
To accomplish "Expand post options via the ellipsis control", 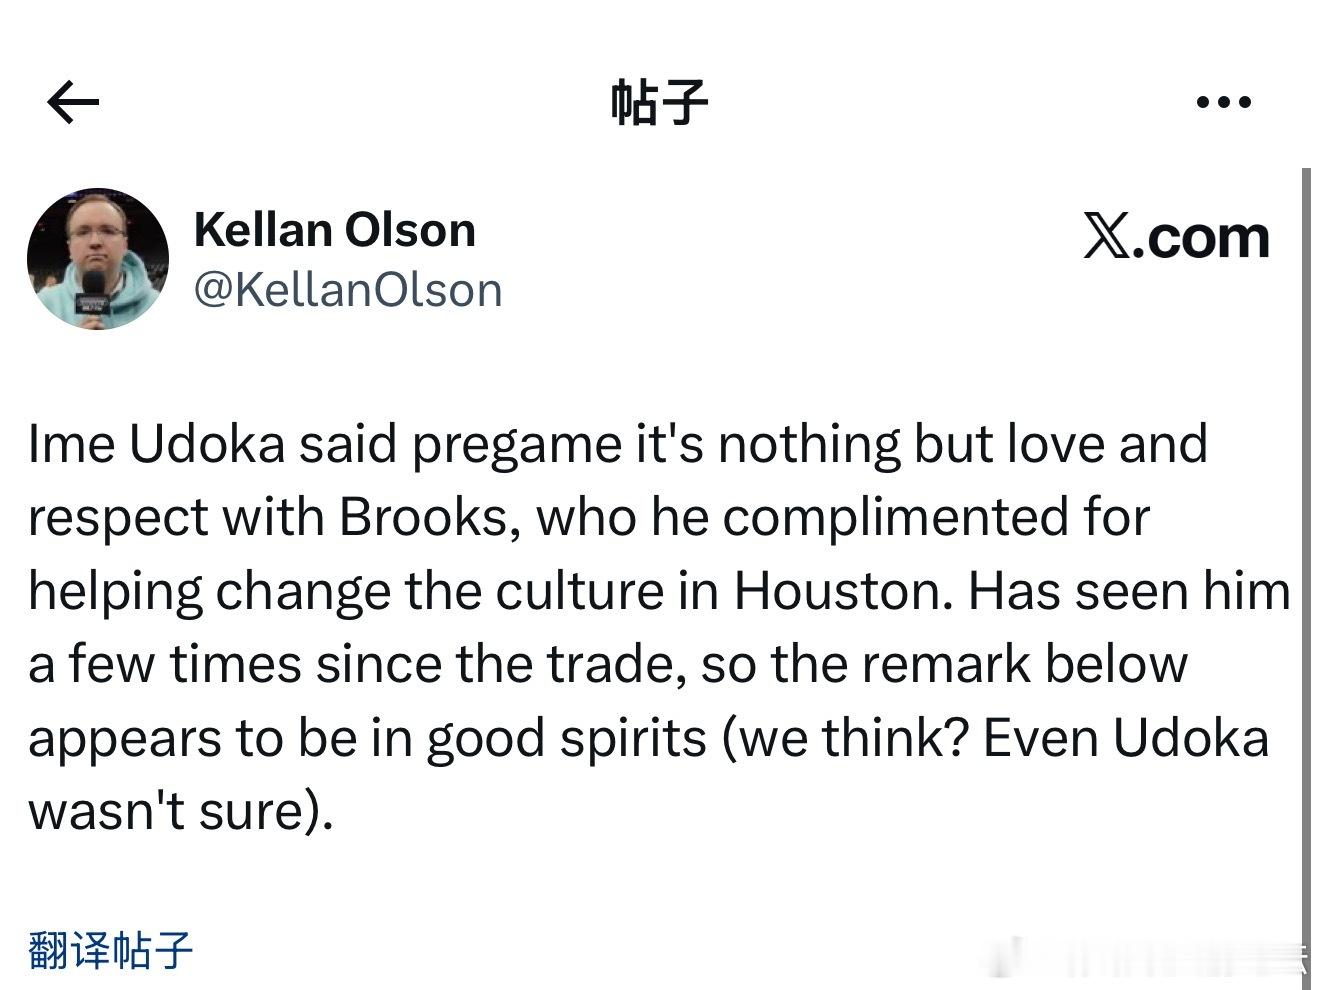I will [1222, 101].
